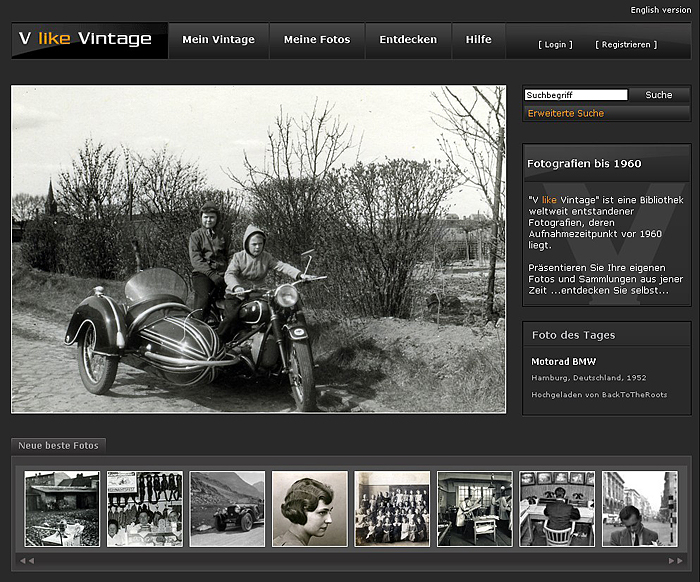Open Erweiterte Suche
Image resolution: width=700 pixels, height=582 pixels.
click(566, 114)
